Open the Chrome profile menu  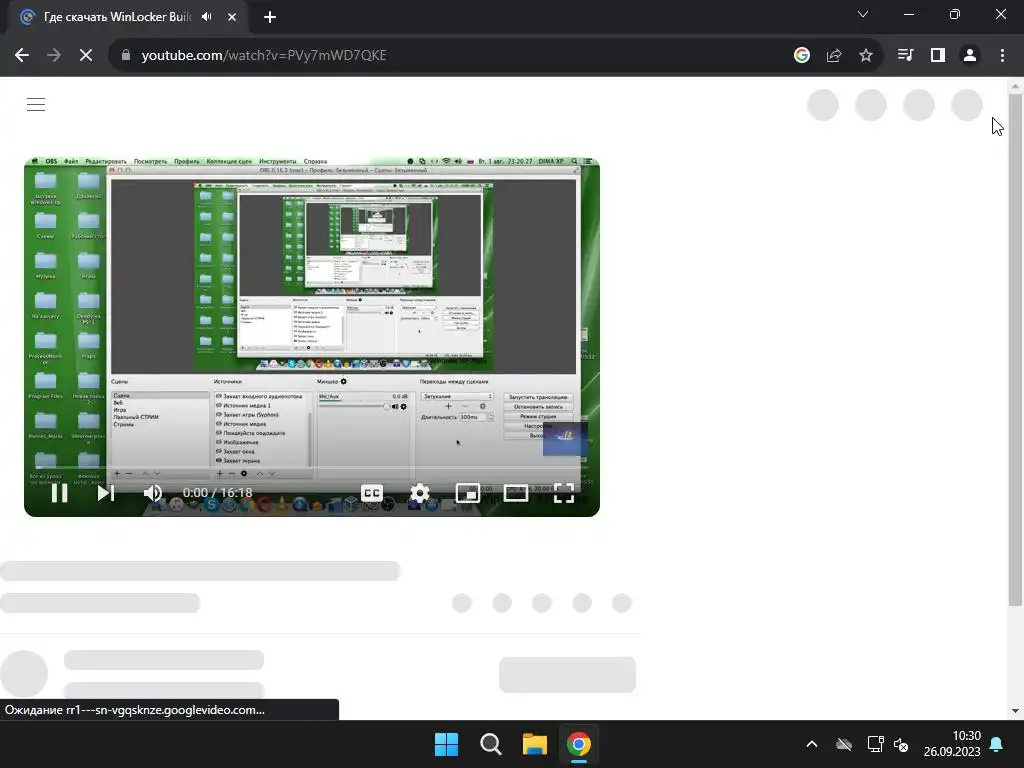click(970, 56)
